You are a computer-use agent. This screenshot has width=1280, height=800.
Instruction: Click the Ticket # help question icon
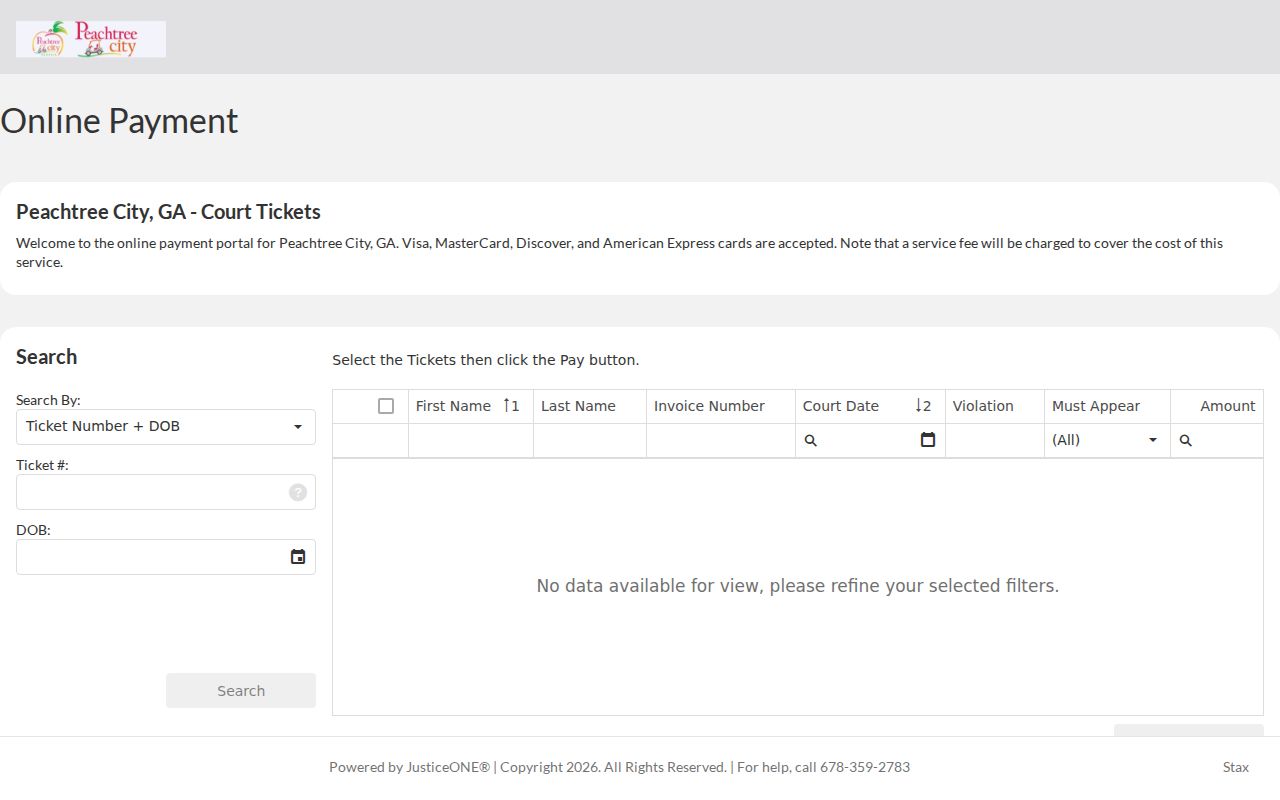point(298,492)
